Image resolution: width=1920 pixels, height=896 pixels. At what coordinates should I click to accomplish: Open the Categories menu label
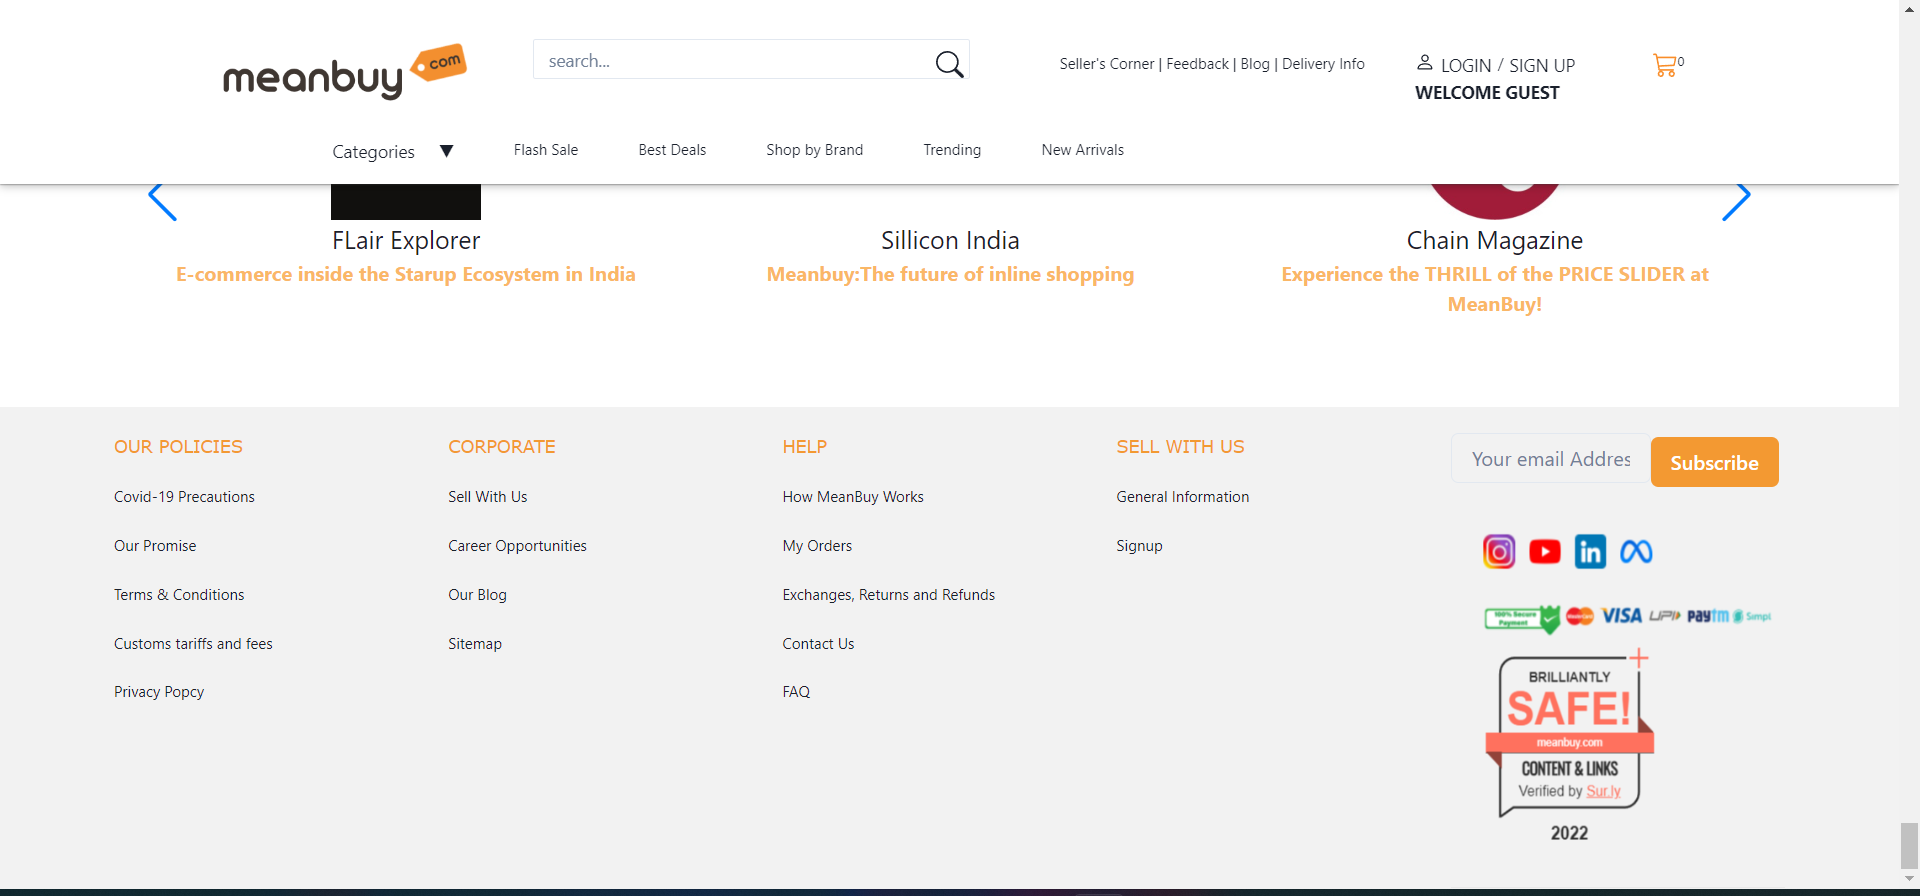[373, 152]
